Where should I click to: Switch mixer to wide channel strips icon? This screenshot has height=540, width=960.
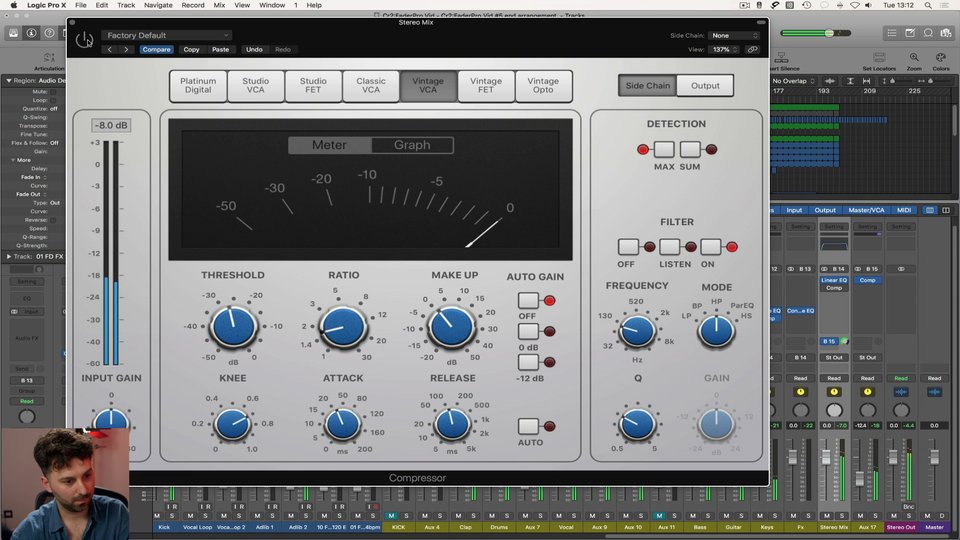(946, 210)
